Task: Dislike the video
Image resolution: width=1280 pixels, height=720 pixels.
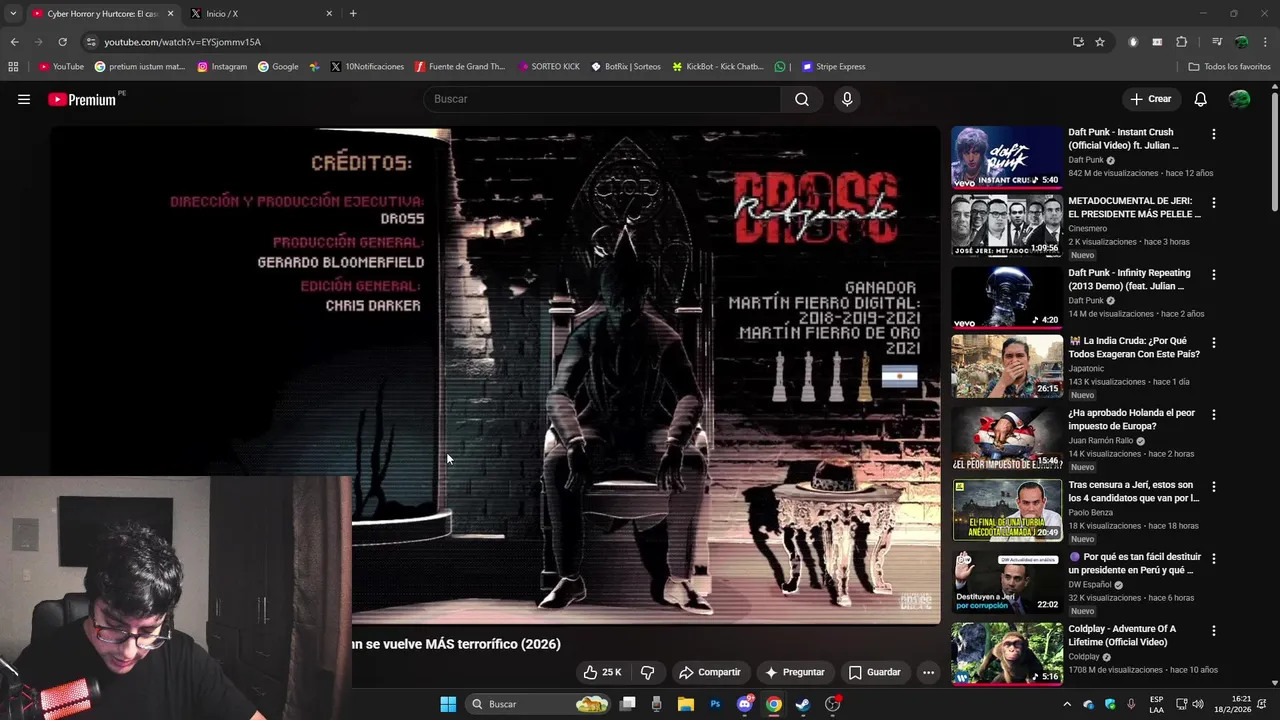Action: [x=647, y=672]
